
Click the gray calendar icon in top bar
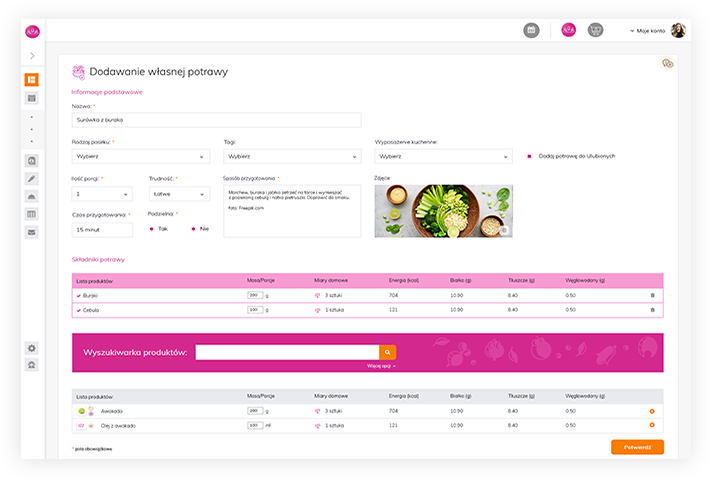(531, 30)
